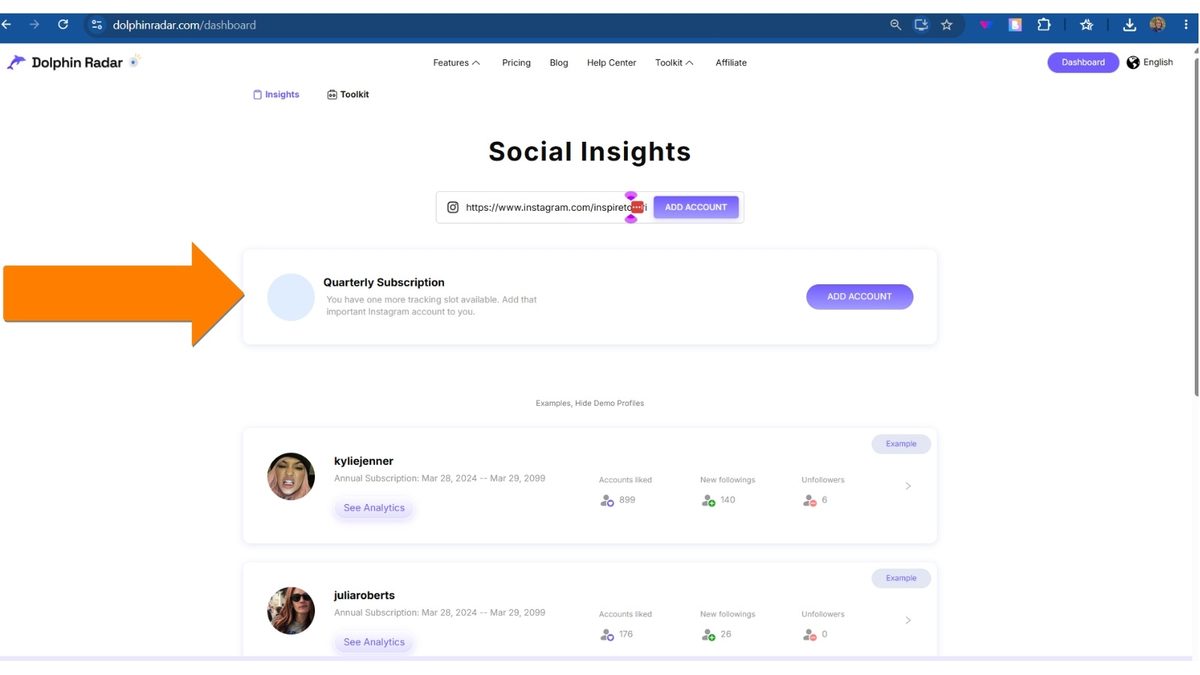The height and width of the screenshot is (675, 1200).
Task: Click the Accounts liked icon for juliaroberts
Action: pyautogui.click(x=607, y=634)
